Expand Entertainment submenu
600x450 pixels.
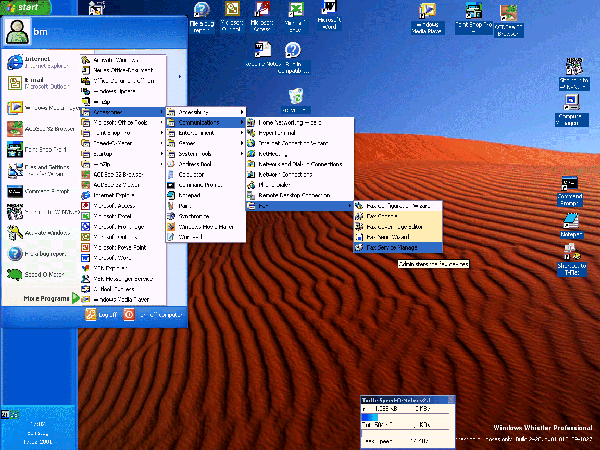coord(205,133)
